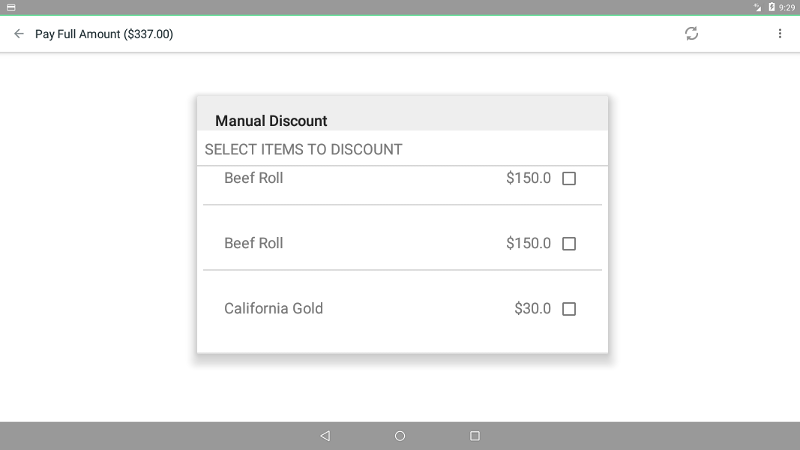Image resolution: width=800 pixels, height=450 pixels.
Task: Select the California Gold item label
Action: click(273, 308)
